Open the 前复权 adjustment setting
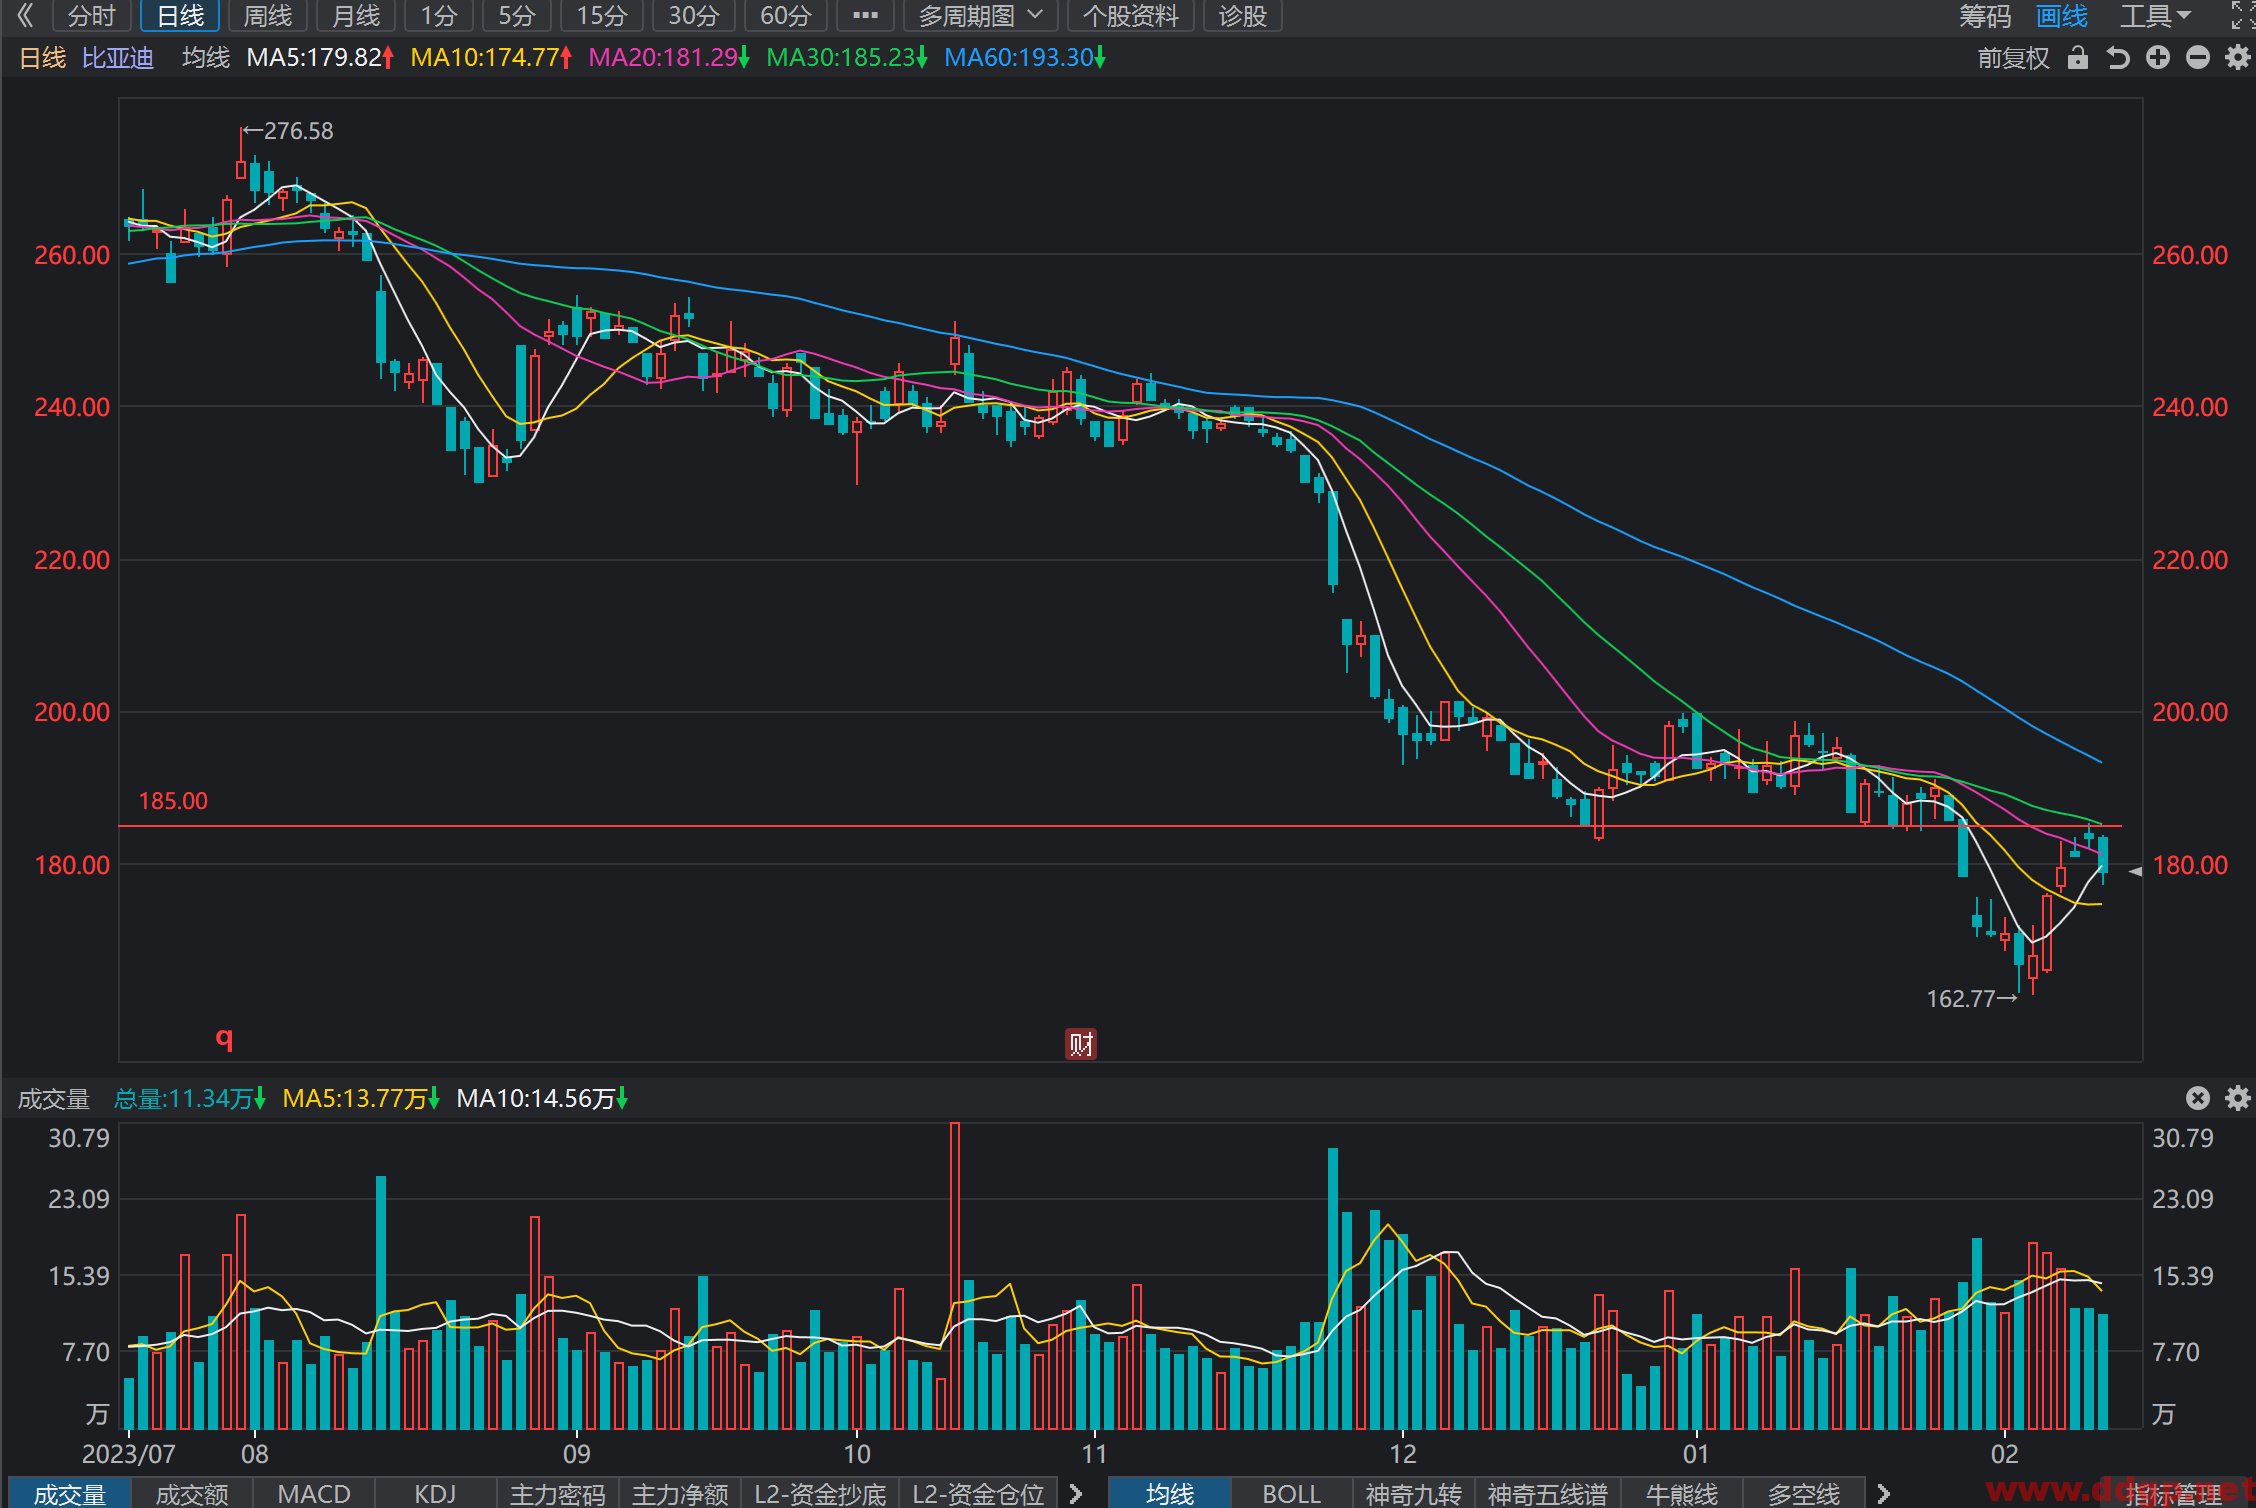This screenshot has width=2256, height=1508. click(2013, 58)
